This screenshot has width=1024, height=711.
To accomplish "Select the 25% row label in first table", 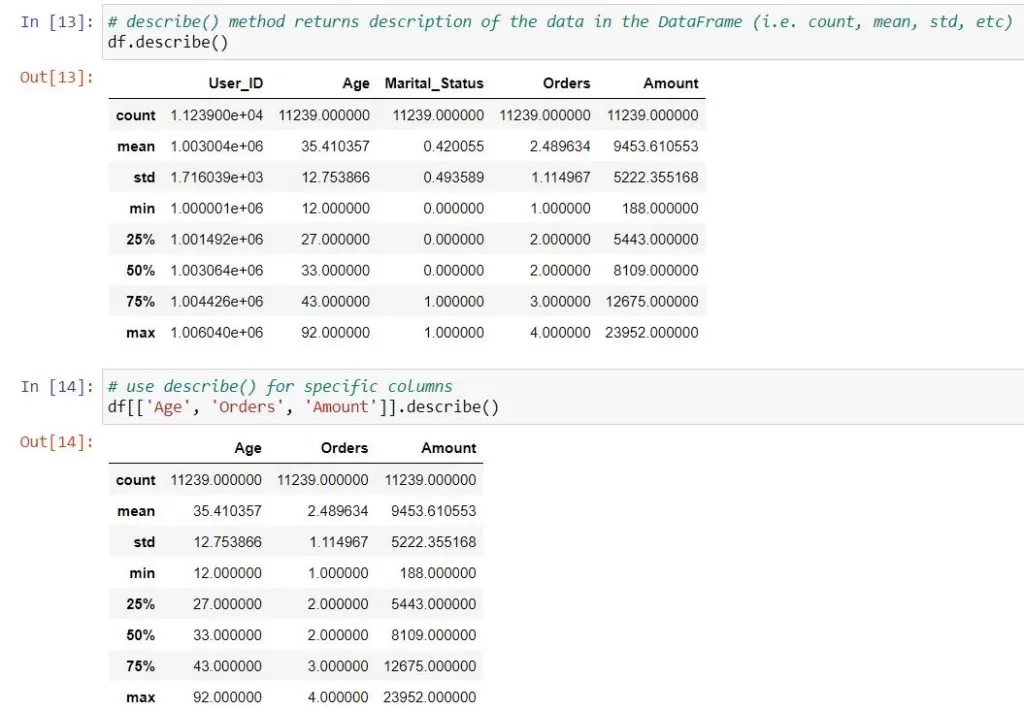I will pyautogui.click(x=140, y=240).
